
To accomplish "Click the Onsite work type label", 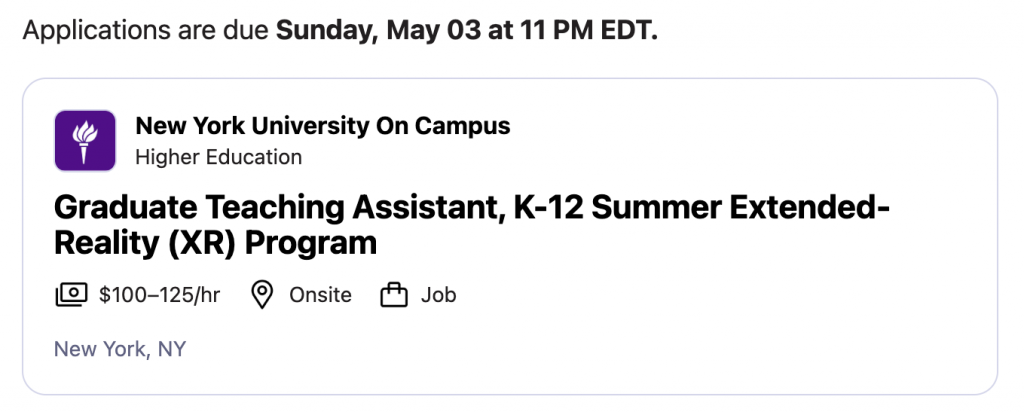I will [x=320, y=295].
